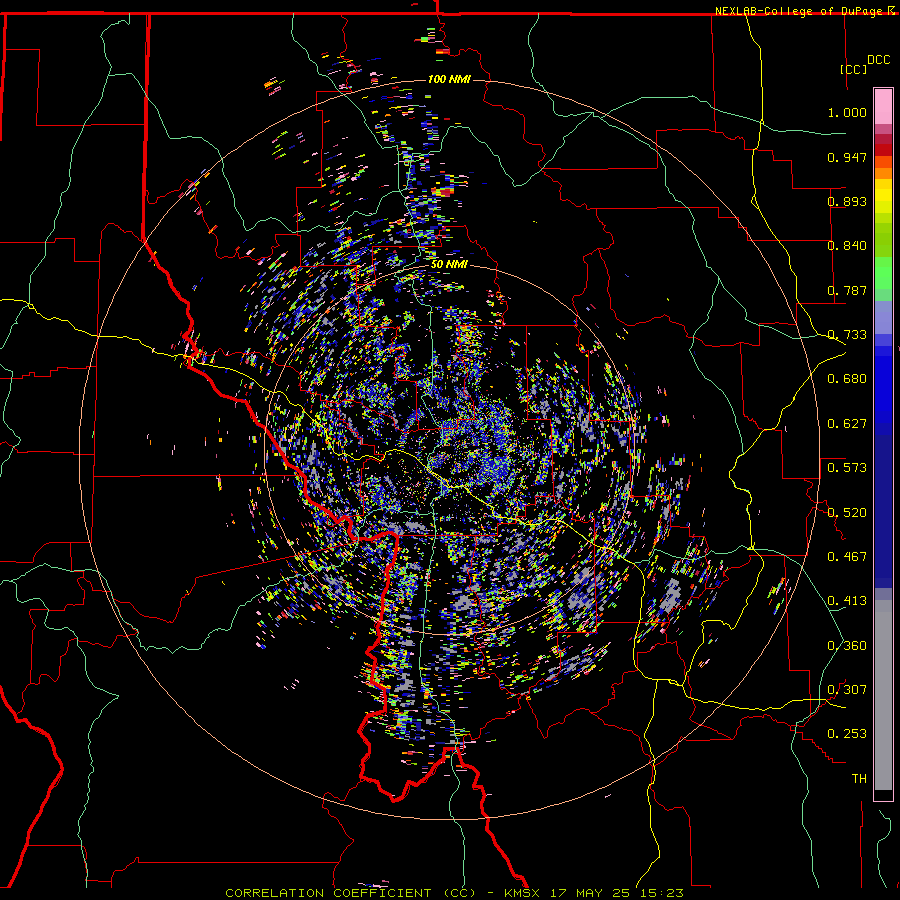Image resolution: width=900 pixels, height=900 pixels.
Task: Click the 0.307 scale value
Action: (x=847, y=690)
